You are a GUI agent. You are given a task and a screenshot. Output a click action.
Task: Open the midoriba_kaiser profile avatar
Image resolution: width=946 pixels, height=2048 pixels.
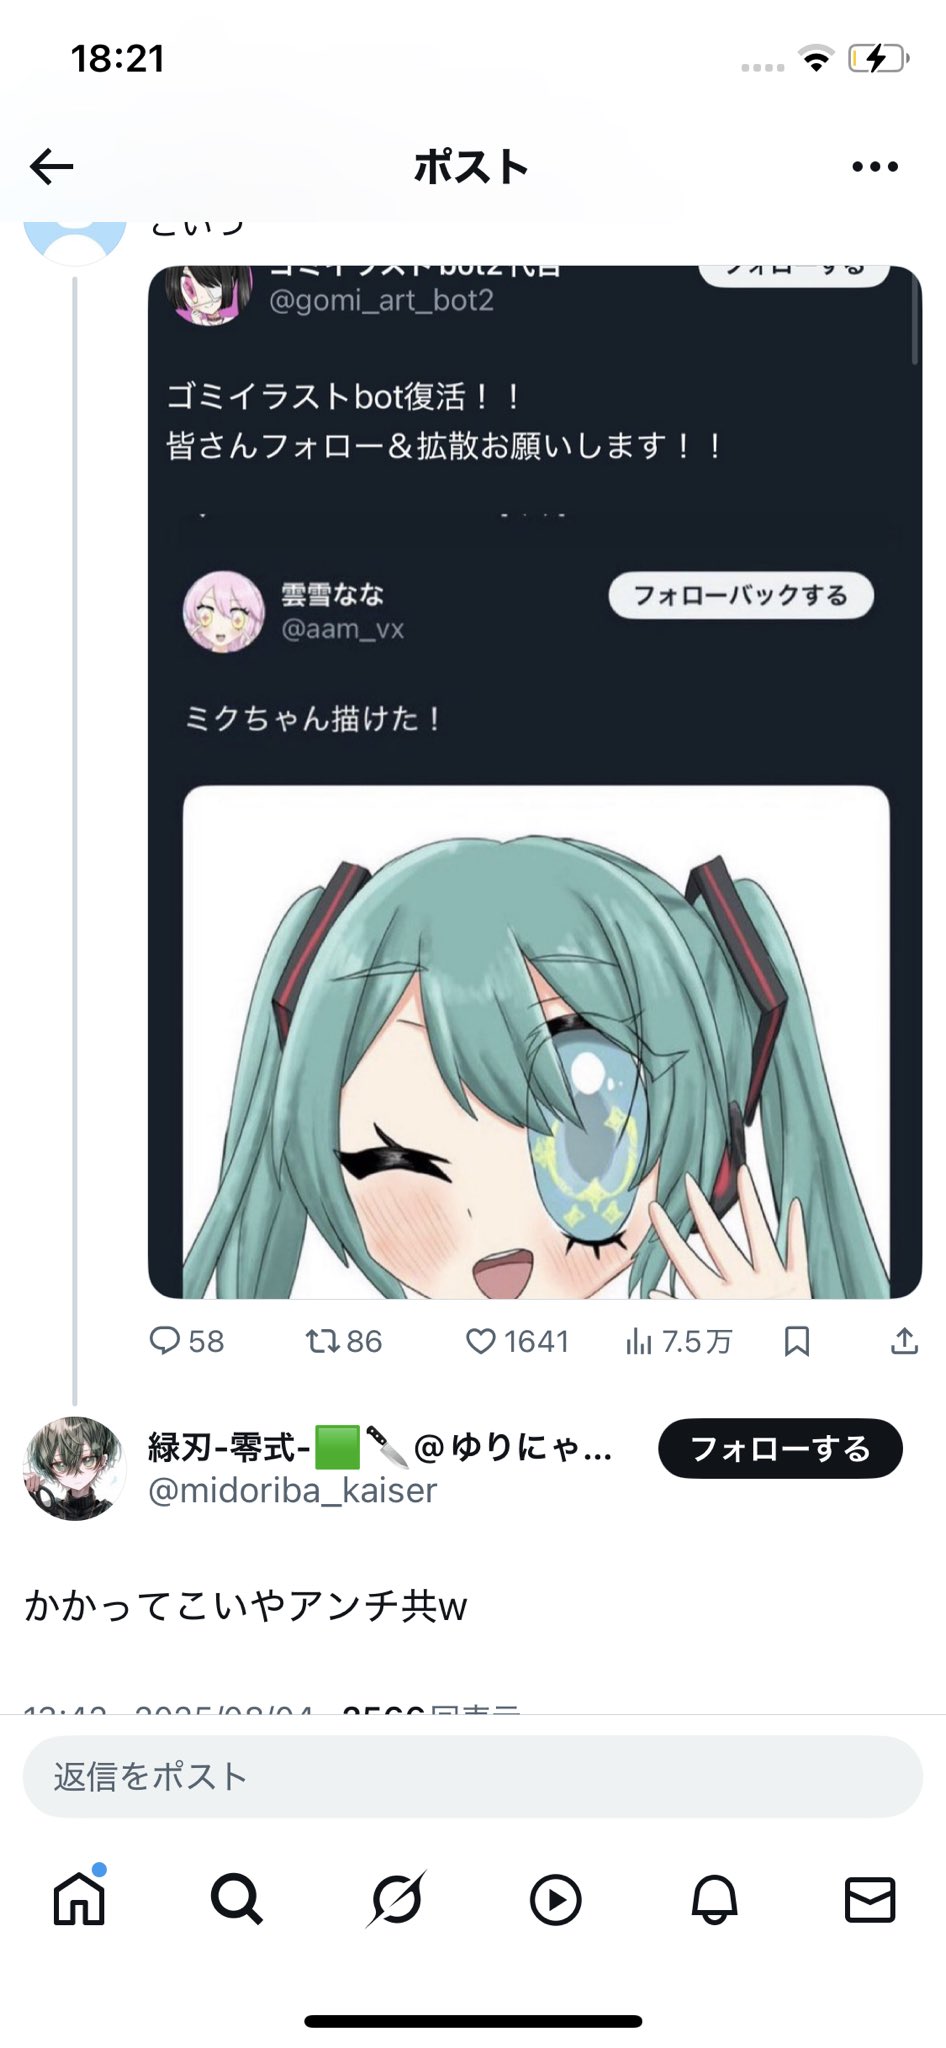[74, 1468]
